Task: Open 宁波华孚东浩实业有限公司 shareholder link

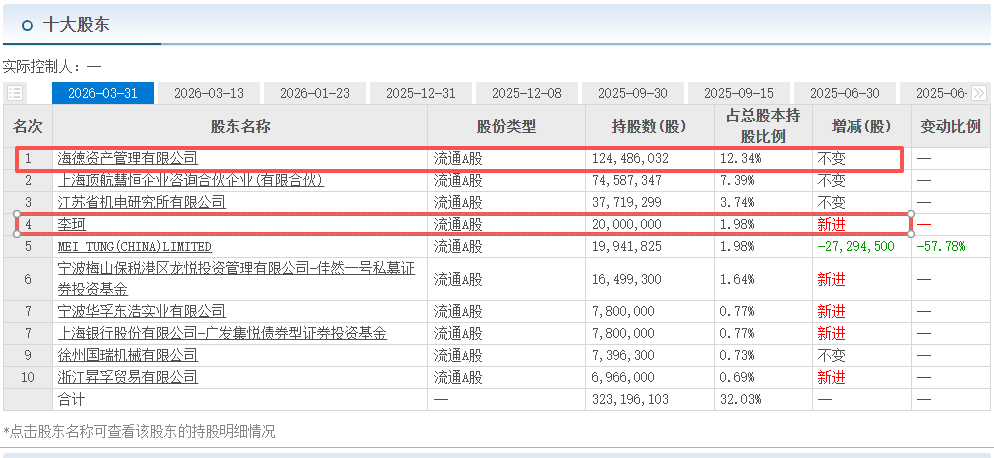Action: [141, 311]
